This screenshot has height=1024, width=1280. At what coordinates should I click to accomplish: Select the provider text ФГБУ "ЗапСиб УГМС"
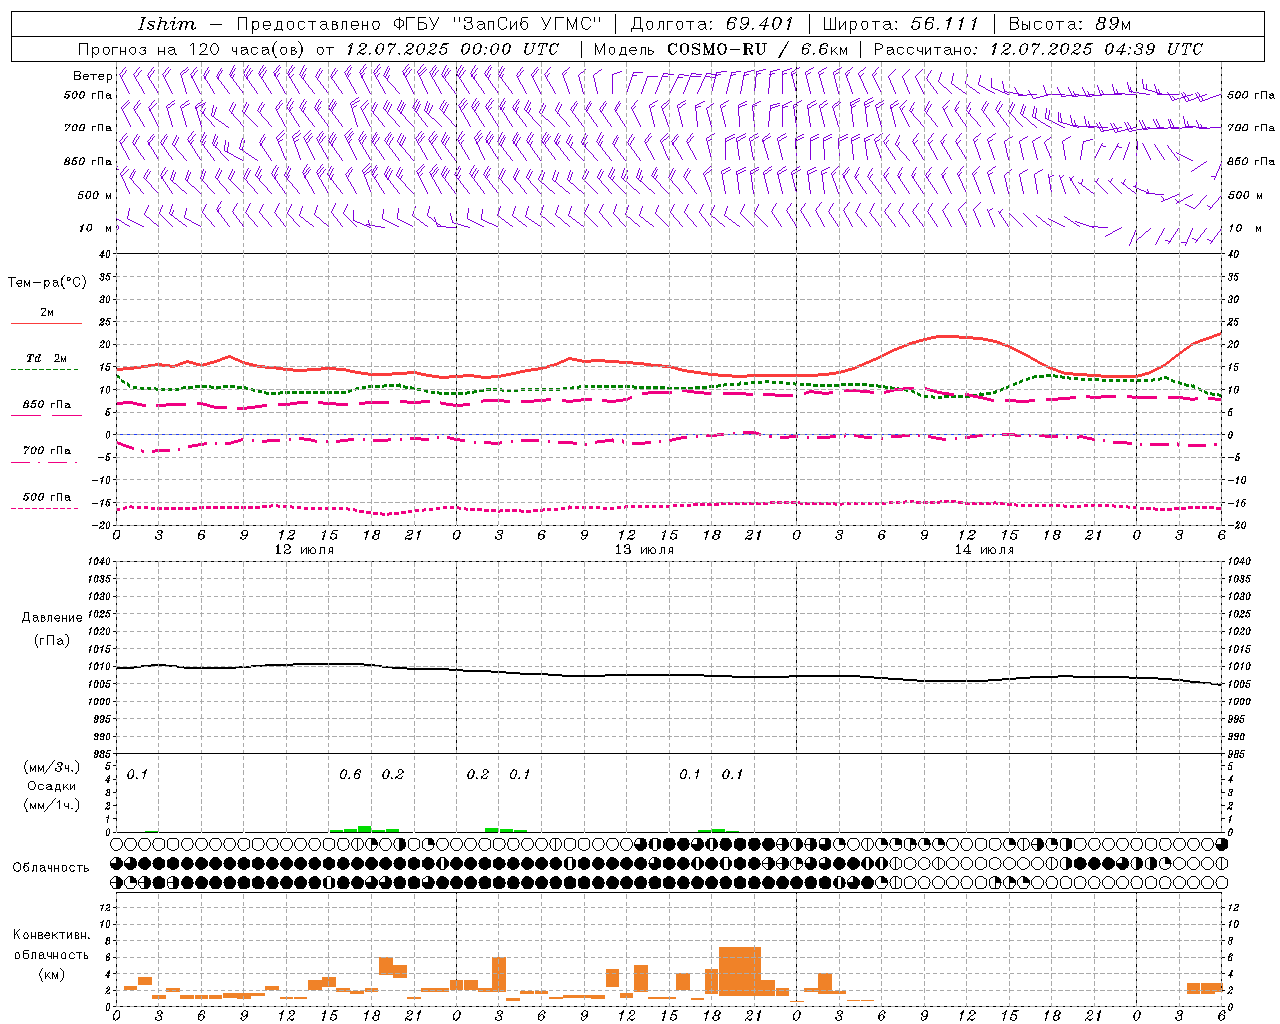pos(497,24)
